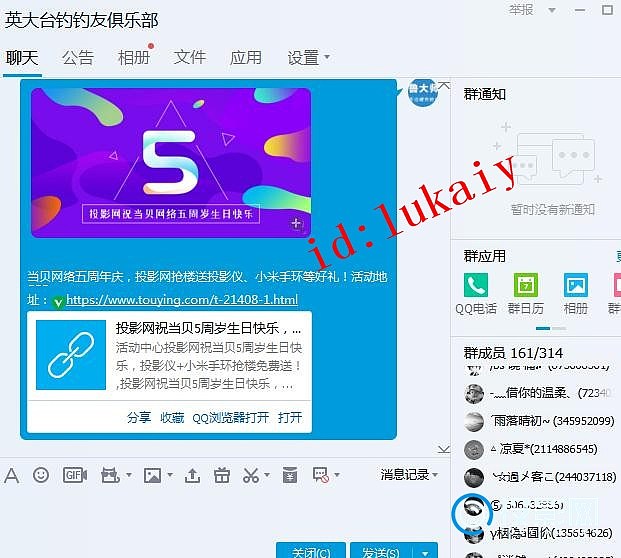Take a screenshot with scissors icon
Image resolution: width=621 pixels, height=558 pixels.
click(251, 475)
